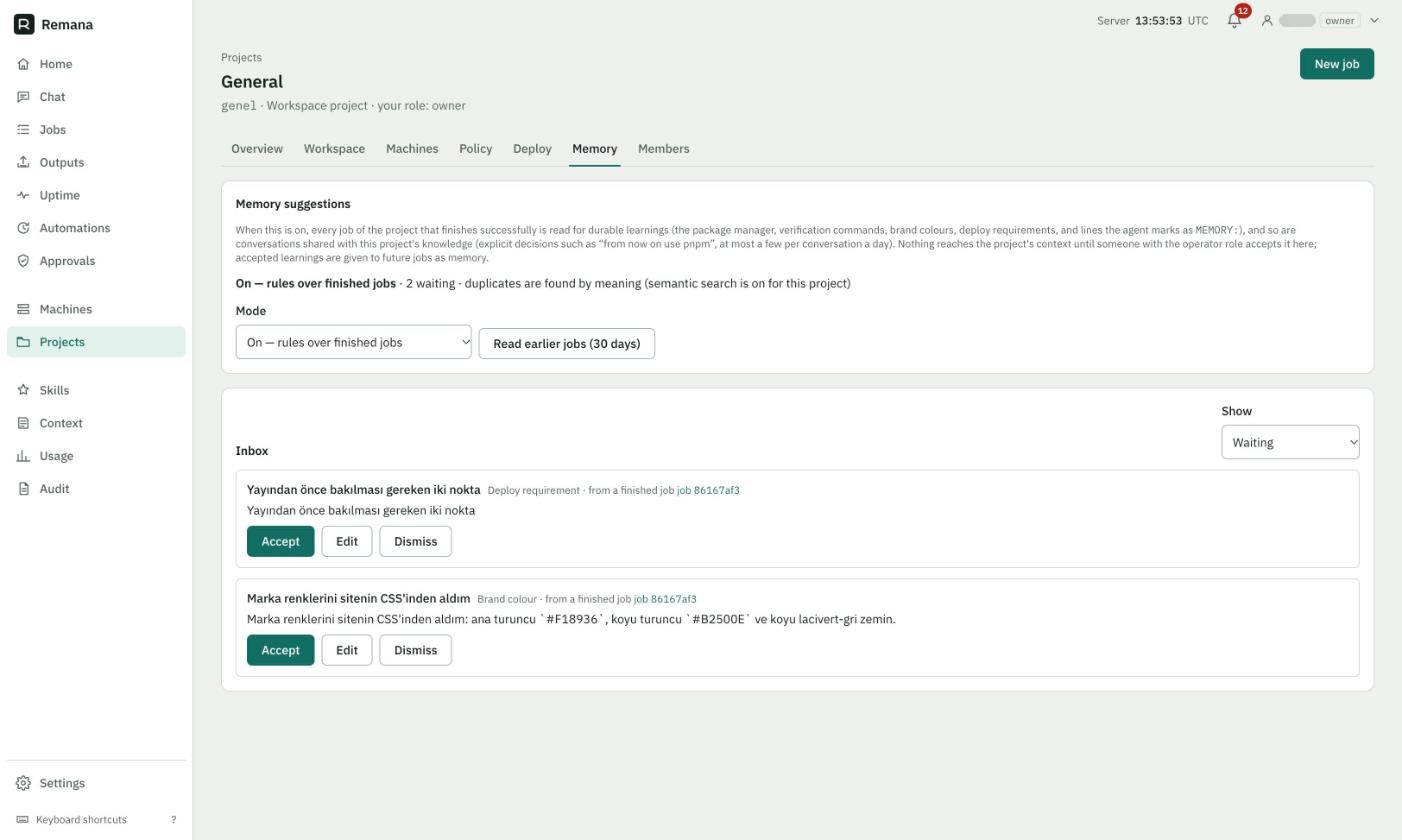
Task: Switch to the Members tab
Action: 663,148
